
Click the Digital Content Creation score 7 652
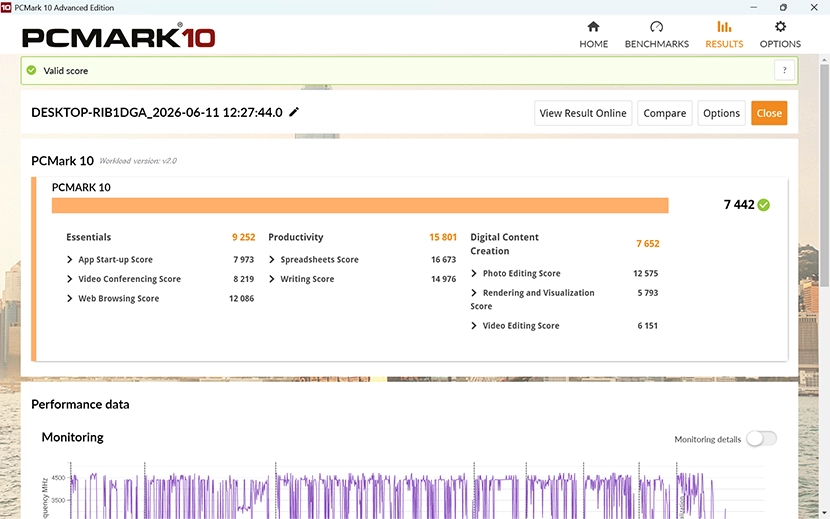pos(648,244)
